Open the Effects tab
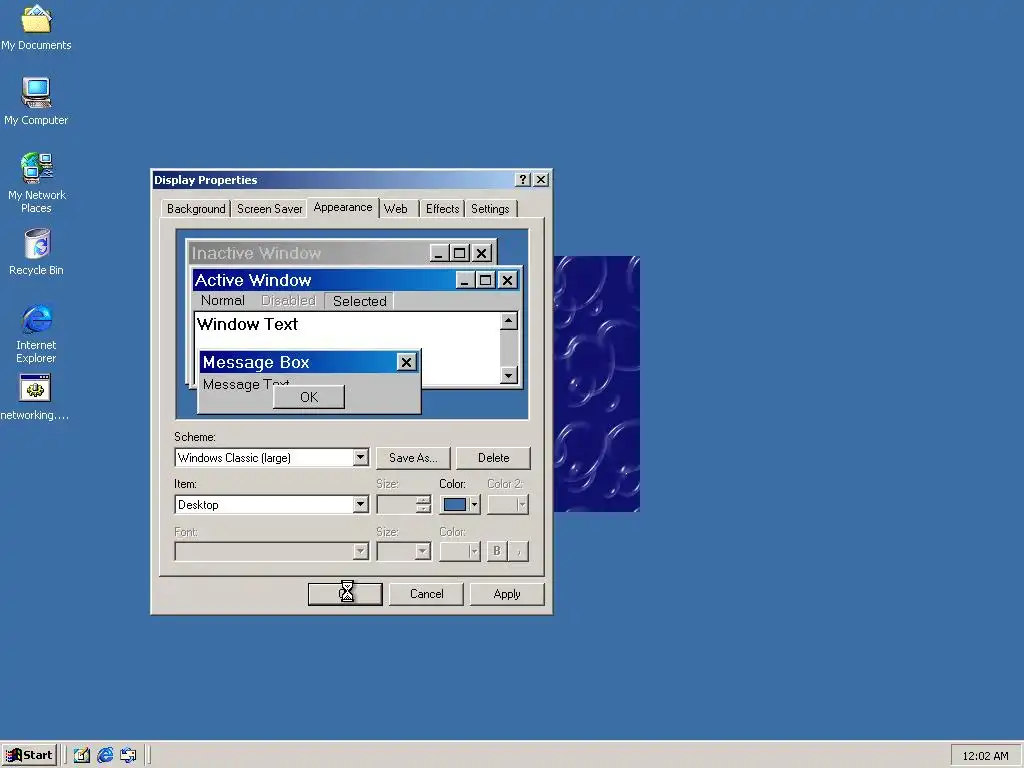 point(442,208)
